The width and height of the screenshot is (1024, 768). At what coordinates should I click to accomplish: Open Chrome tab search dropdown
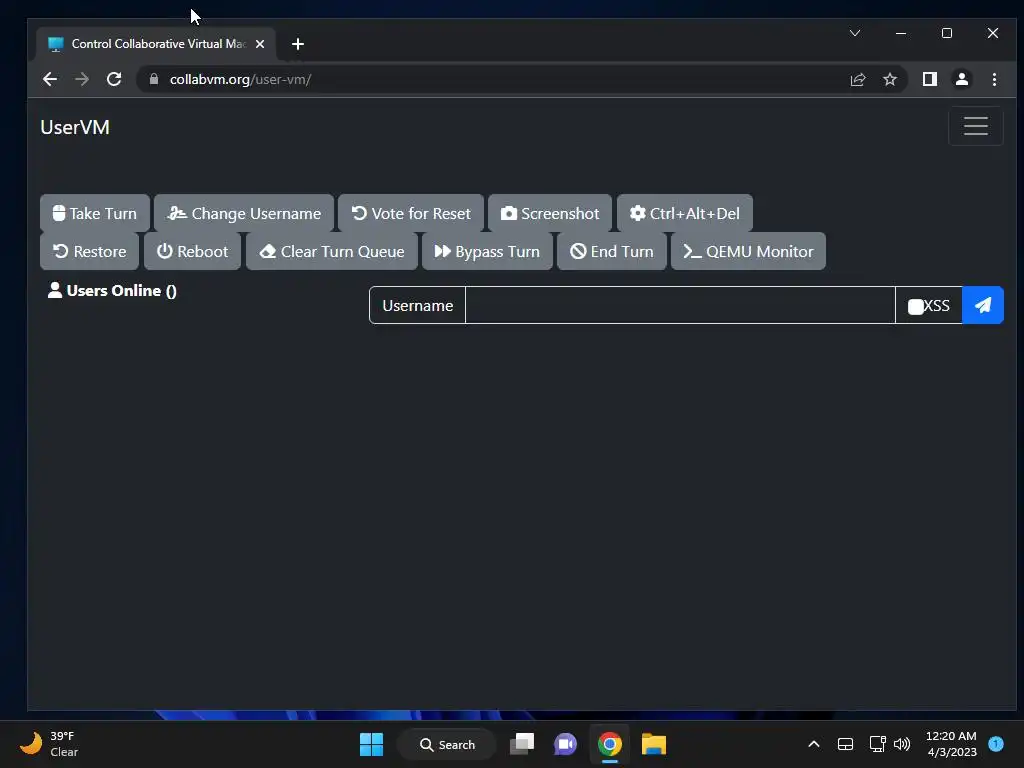click(854, 33)
